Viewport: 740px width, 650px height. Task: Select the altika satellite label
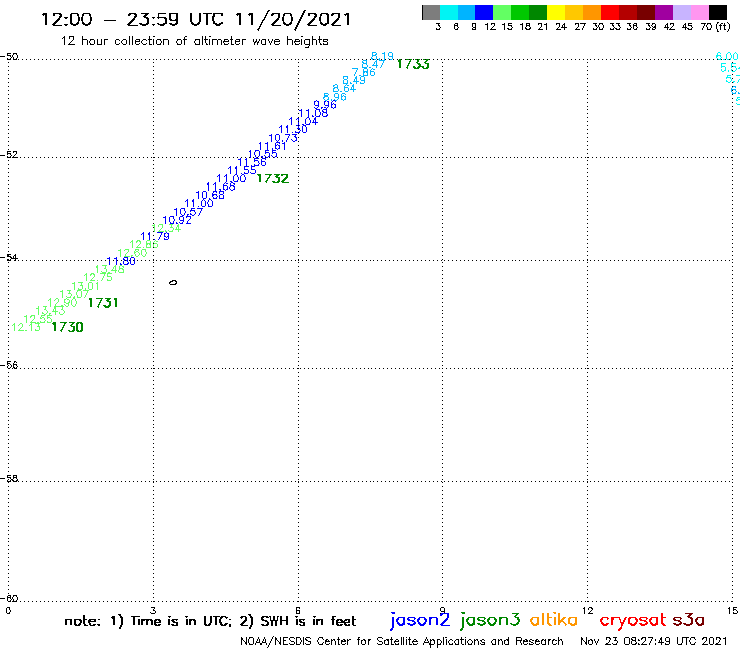(x=554, y=620)
